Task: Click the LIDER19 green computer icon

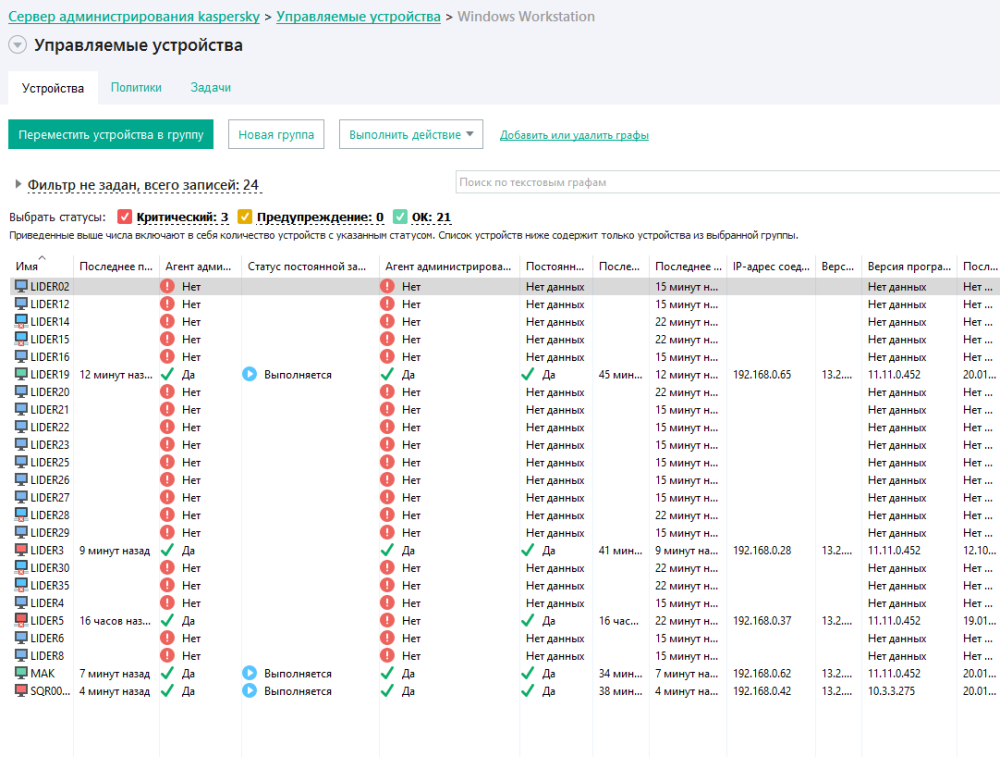Action: 21,374
